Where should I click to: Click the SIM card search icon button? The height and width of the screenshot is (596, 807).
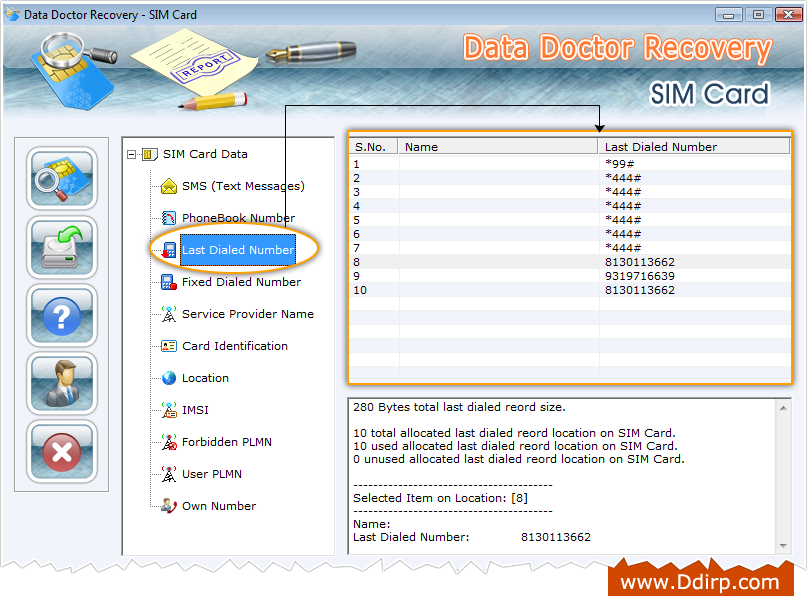pos(62,179)
